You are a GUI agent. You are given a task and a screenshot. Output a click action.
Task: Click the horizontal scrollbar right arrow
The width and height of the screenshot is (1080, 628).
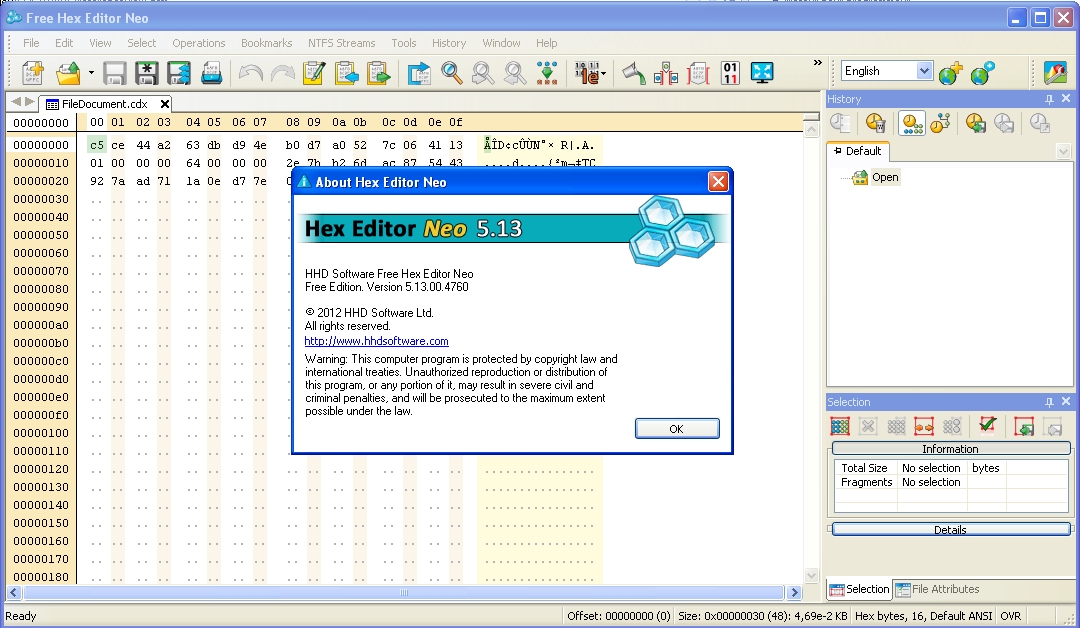coord(794,592)
